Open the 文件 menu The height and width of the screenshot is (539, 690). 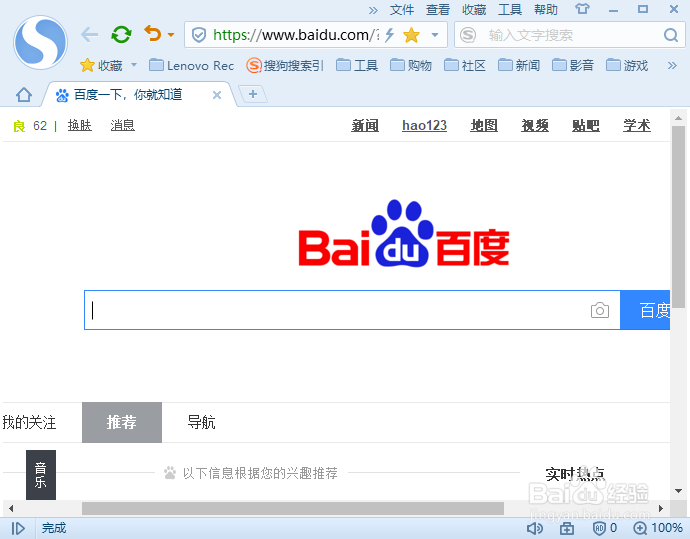(401, 10)
